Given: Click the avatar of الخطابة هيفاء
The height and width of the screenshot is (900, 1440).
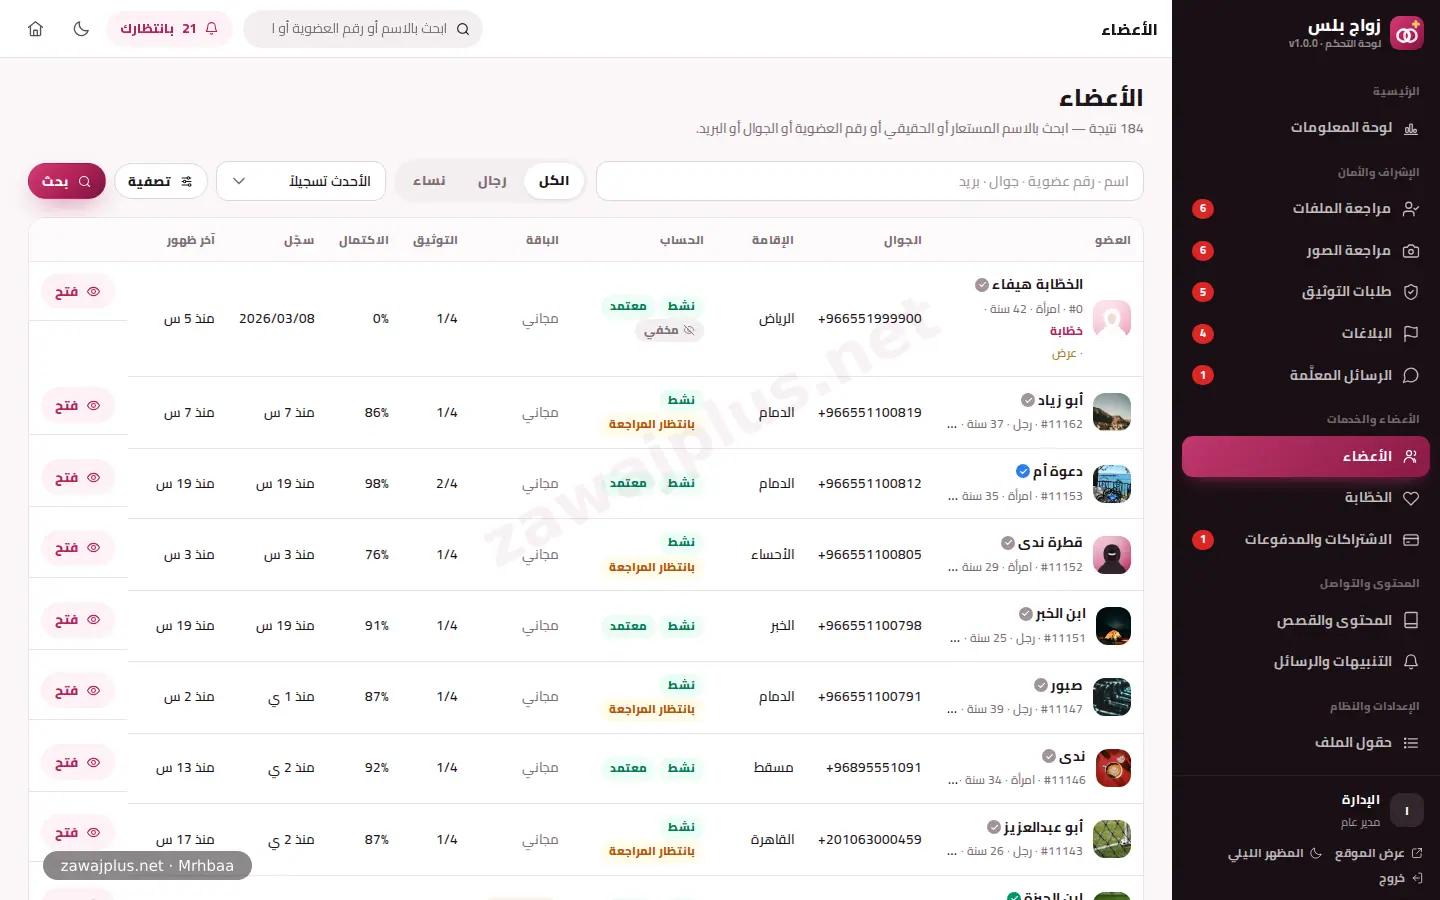Looking at the screenshot, I should pos(1112,319).
